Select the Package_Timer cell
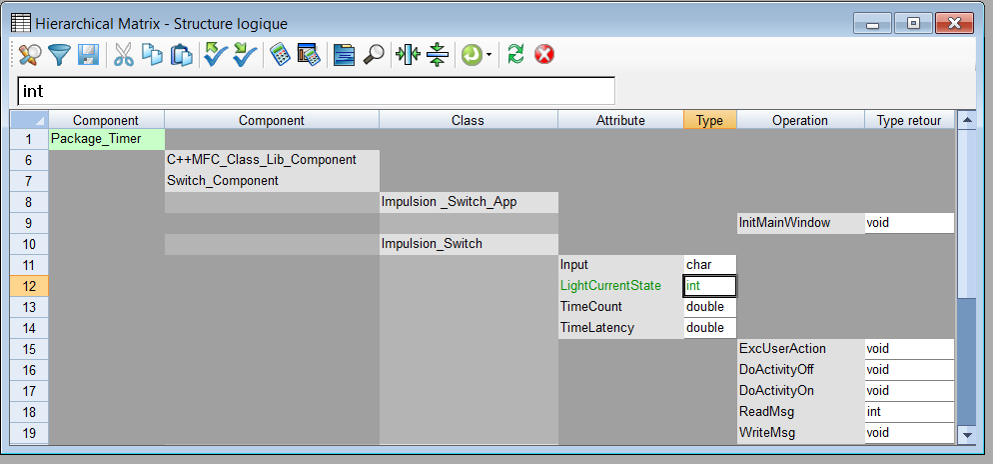 106,139
